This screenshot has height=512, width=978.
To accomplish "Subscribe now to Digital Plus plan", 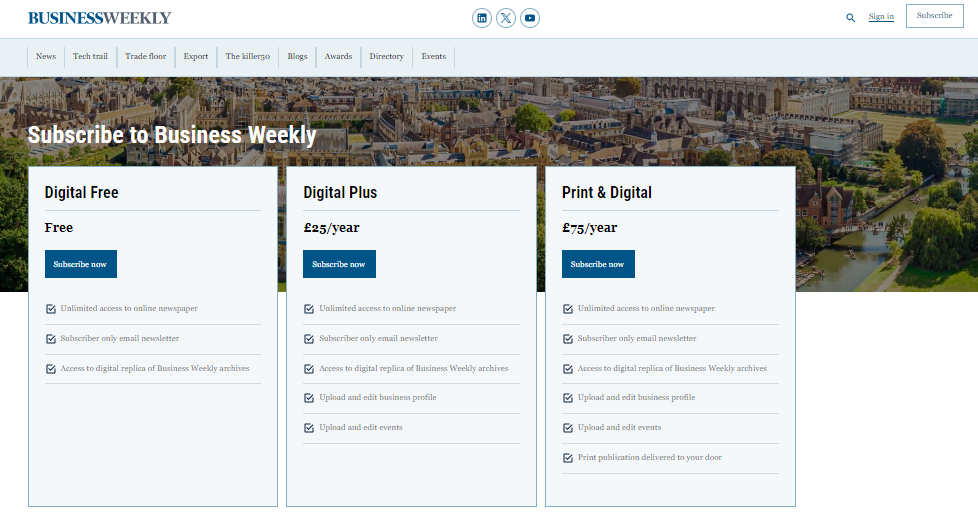I will click(x=339, y=264).
